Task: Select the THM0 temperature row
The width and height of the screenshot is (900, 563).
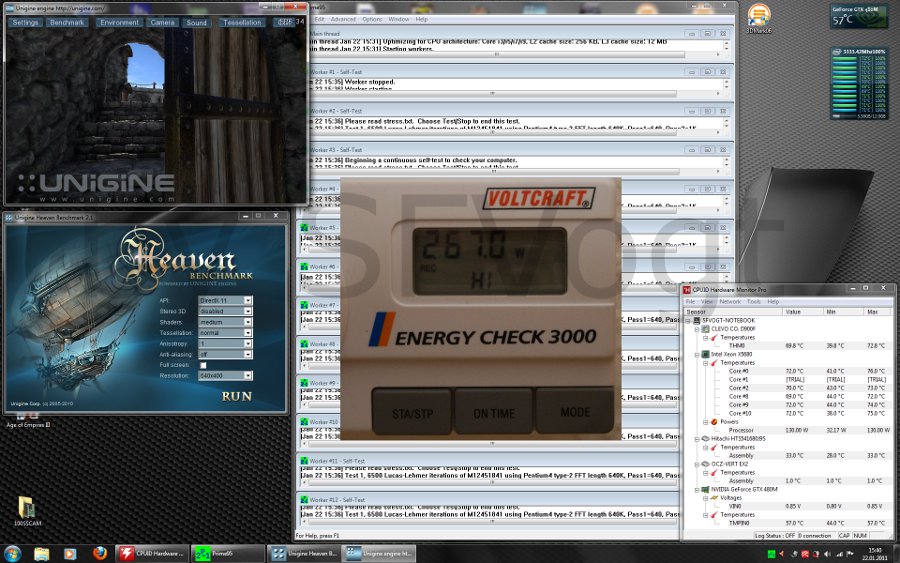Action: 788,346
